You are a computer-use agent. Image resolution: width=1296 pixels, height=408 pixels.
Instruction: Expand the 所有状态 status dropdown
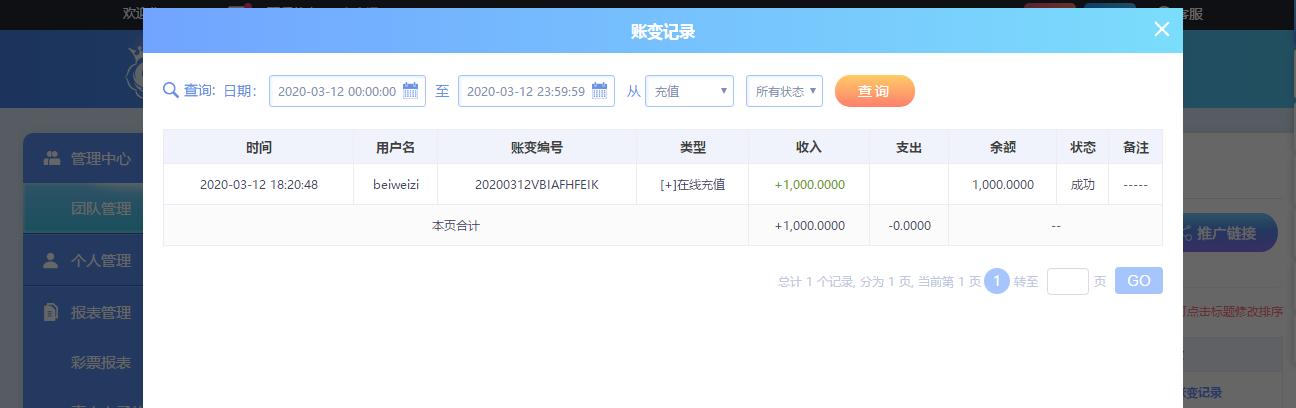(x=784, y=91)
